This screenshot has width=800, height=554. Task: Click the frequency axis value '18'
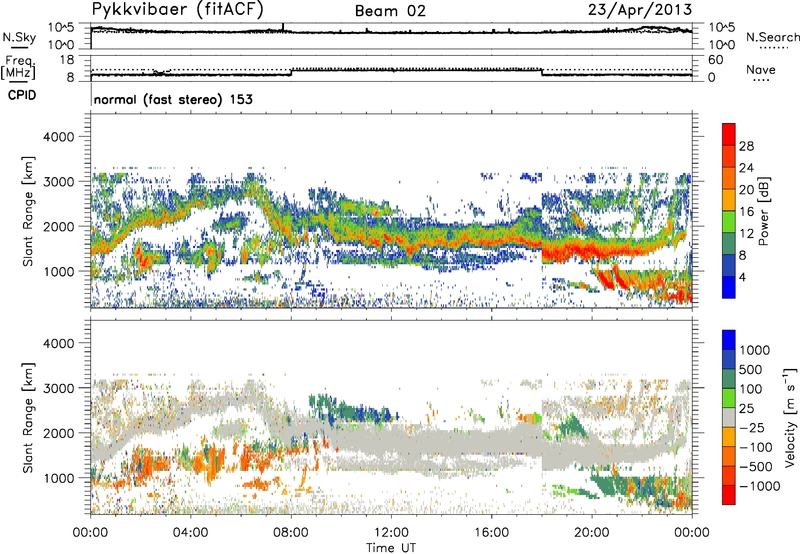67,60
